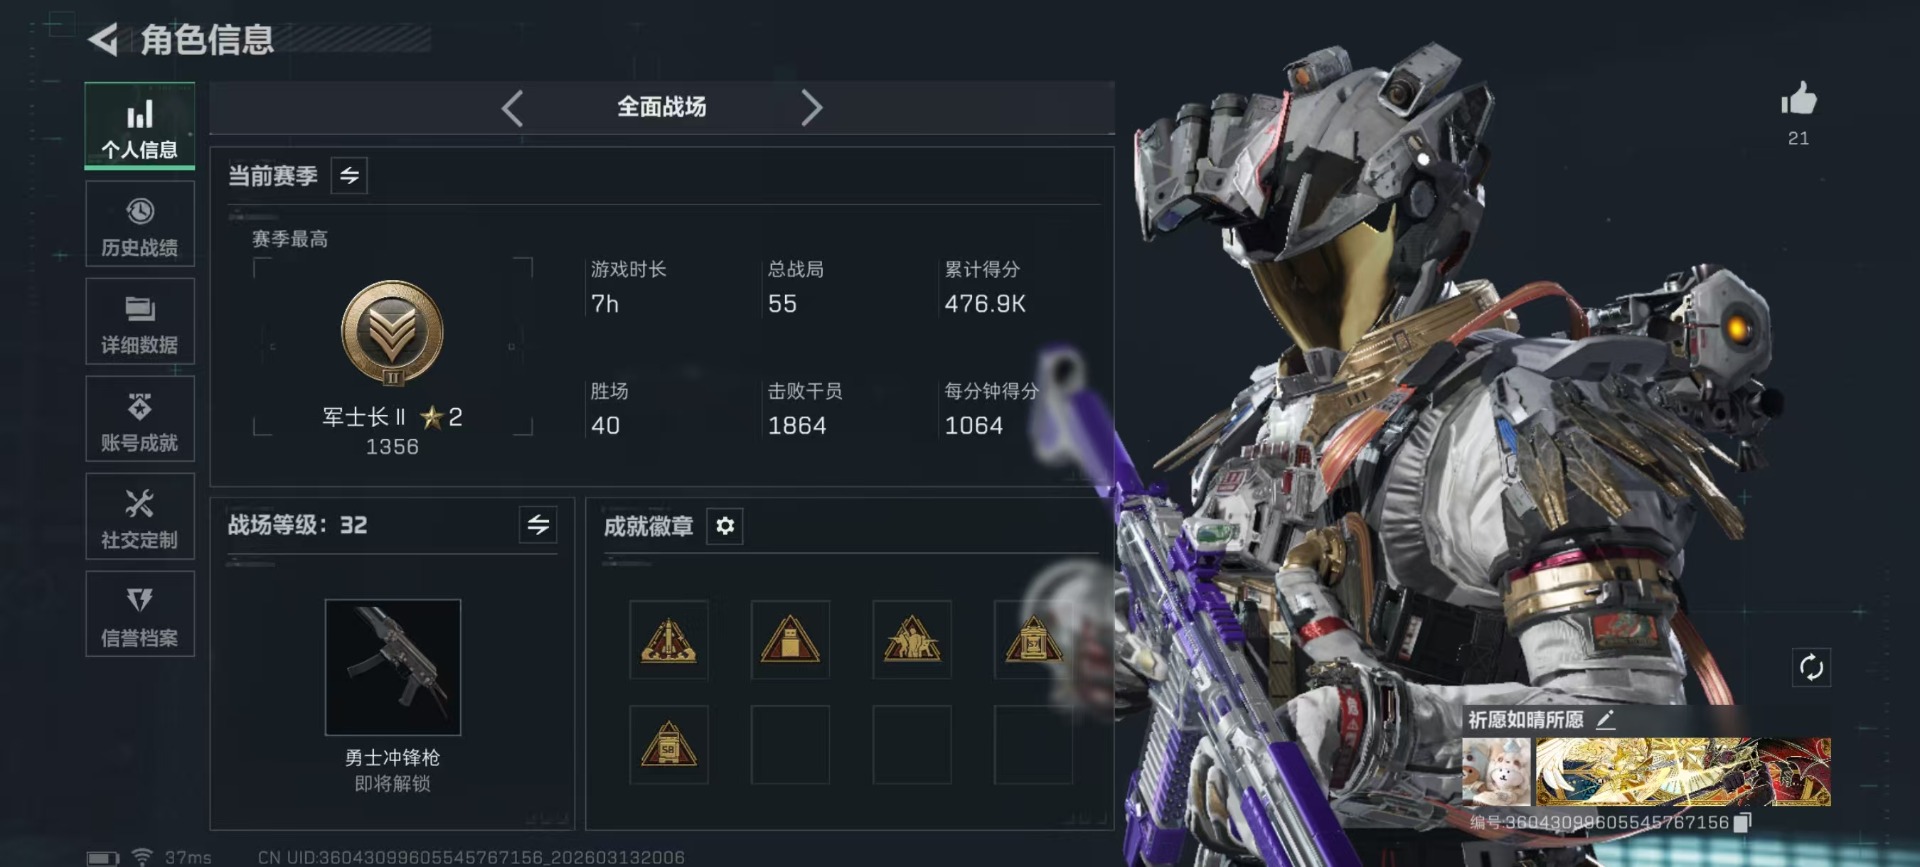Switch to next mode with right chevron

point(811,107)
